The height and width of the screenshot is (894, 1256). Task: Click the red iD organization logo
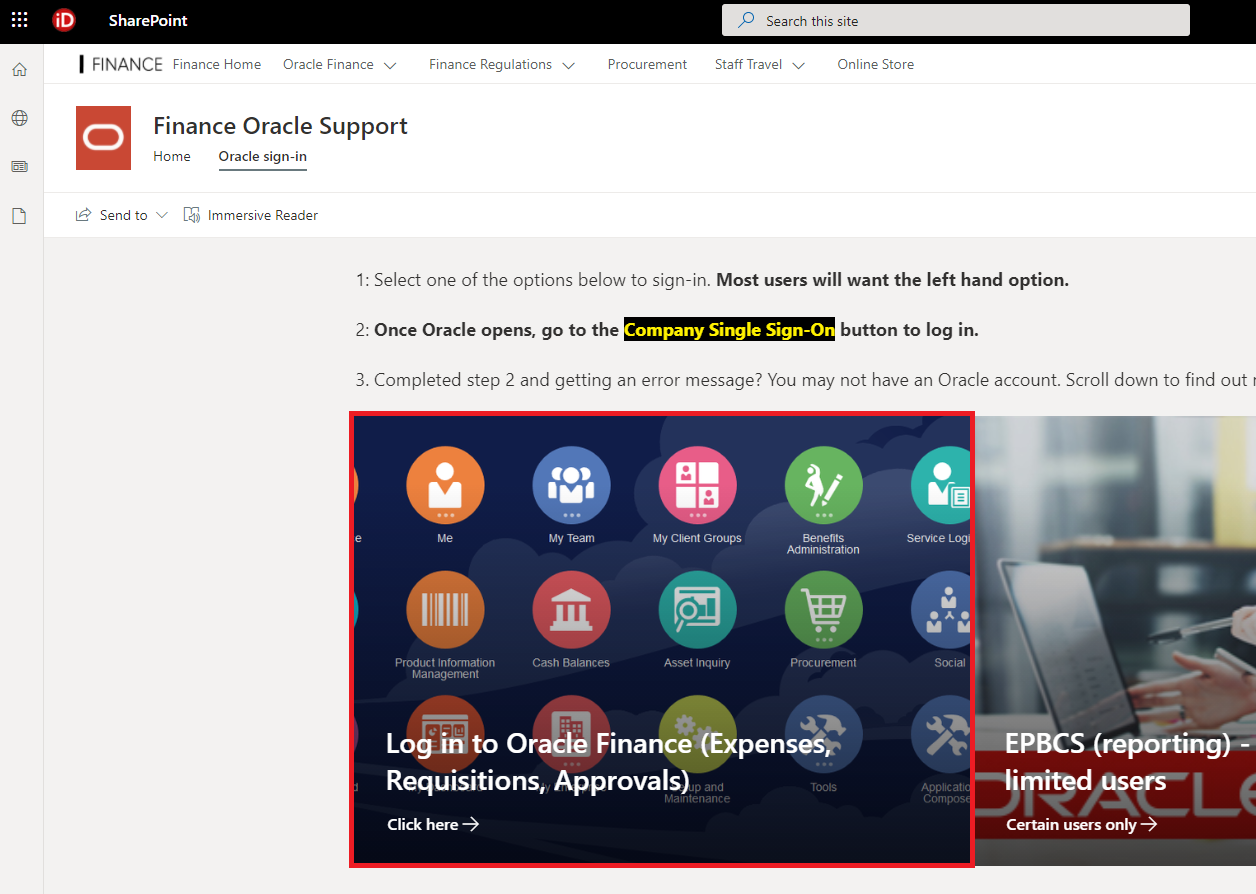(x=64, y=20)
